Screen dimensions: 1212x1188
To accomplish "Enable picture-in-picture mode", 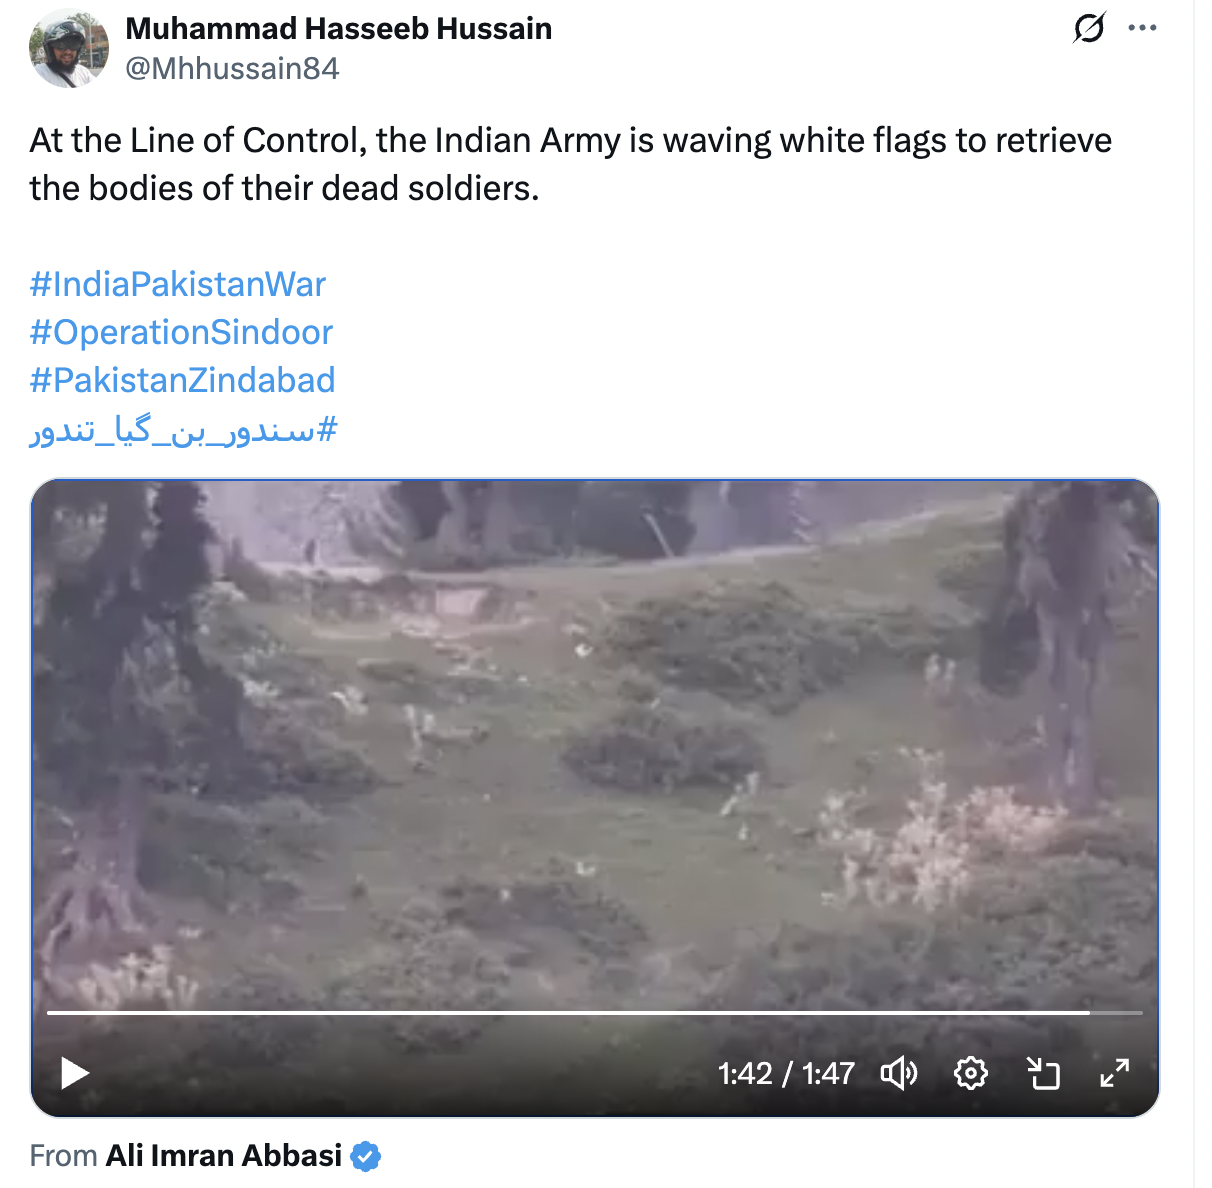I will point(1043,1073).
